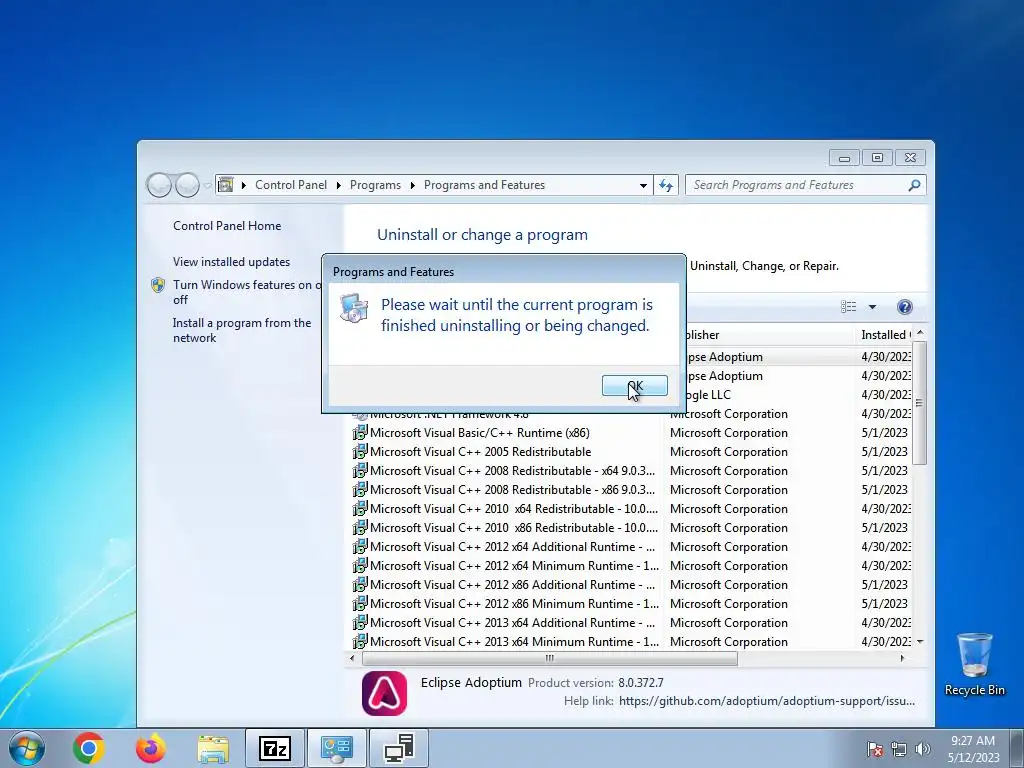Open the network computers taskbar button
This screenshot has height=768, width=1024.
coord(399,748)
